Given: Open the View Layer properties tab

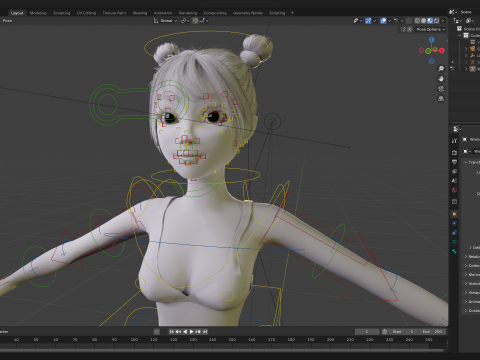Looking at the screenshot, I should point(454,171).
